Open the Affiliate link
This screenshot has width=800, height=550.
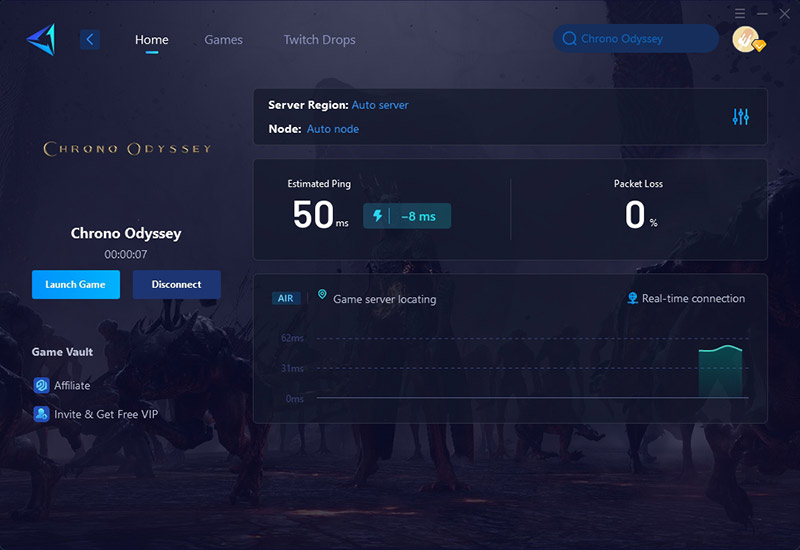72,386
